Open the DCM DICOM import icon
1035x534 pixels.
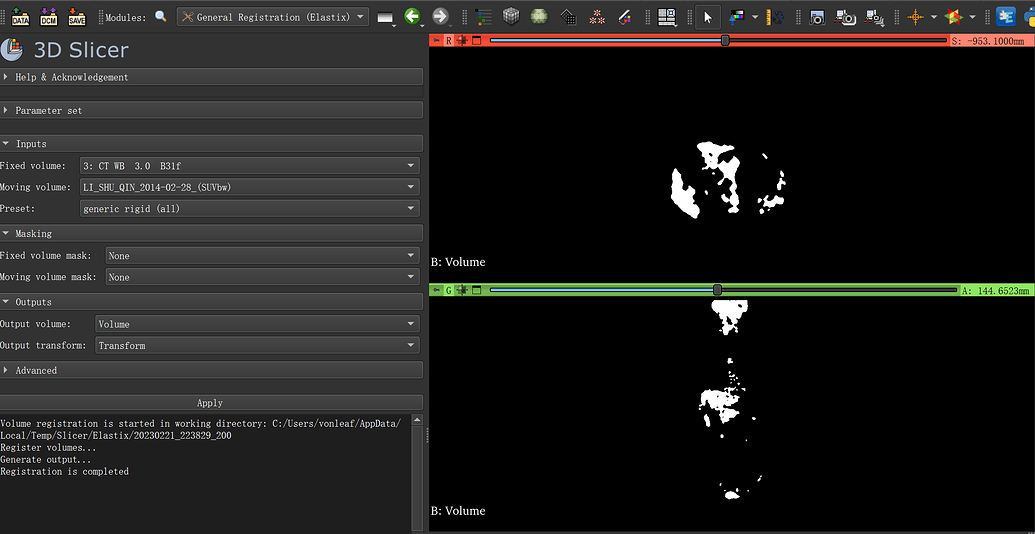coord(48,17)
